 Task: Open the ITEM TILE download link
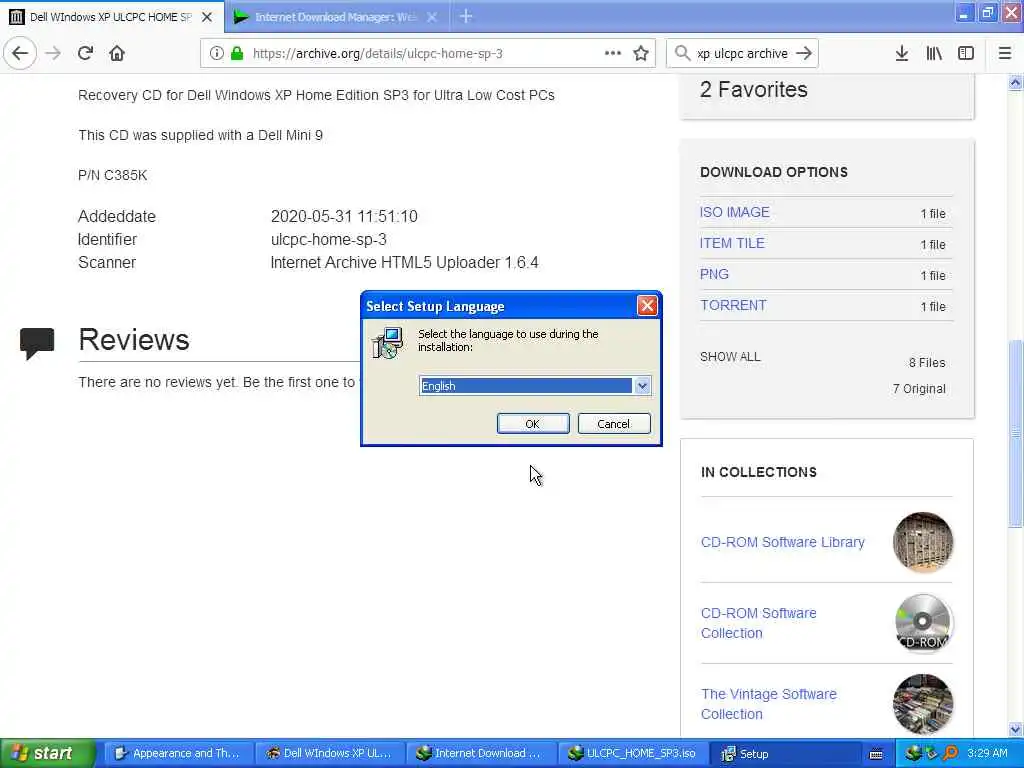point(732,243)
